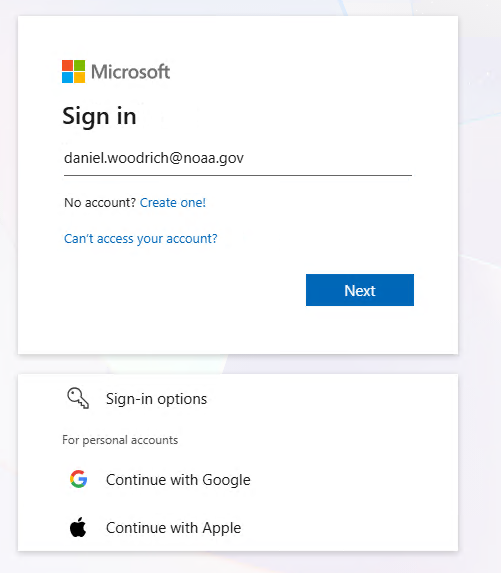Image resolution: width=501 pixels, height=573 pixels.
Task: Click the black Apple logo icon
Action: (78, 527)
